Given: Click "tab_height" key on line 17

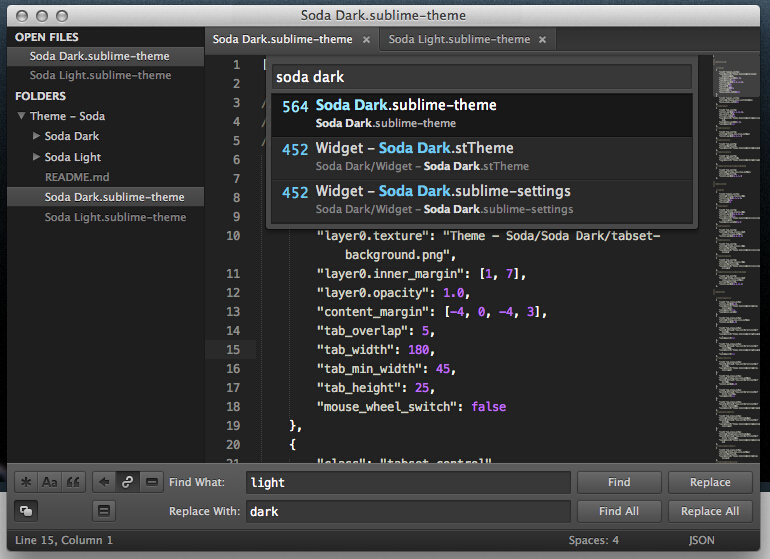Looking at the screenshot, I should point(359,388).
